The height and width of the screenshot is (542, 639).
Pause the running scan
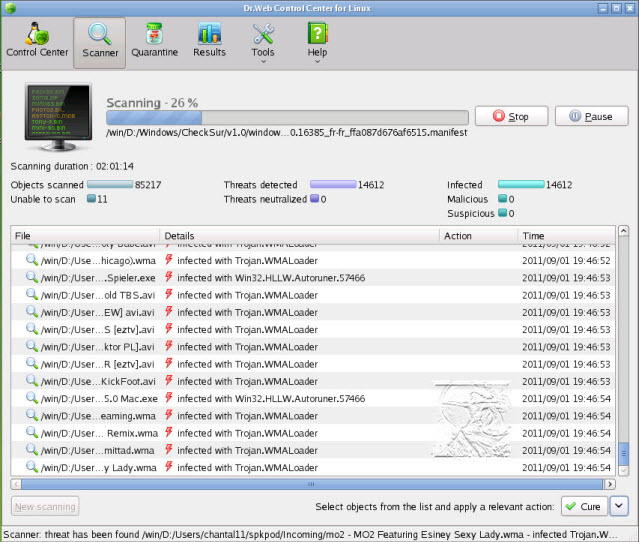point(591,116)
